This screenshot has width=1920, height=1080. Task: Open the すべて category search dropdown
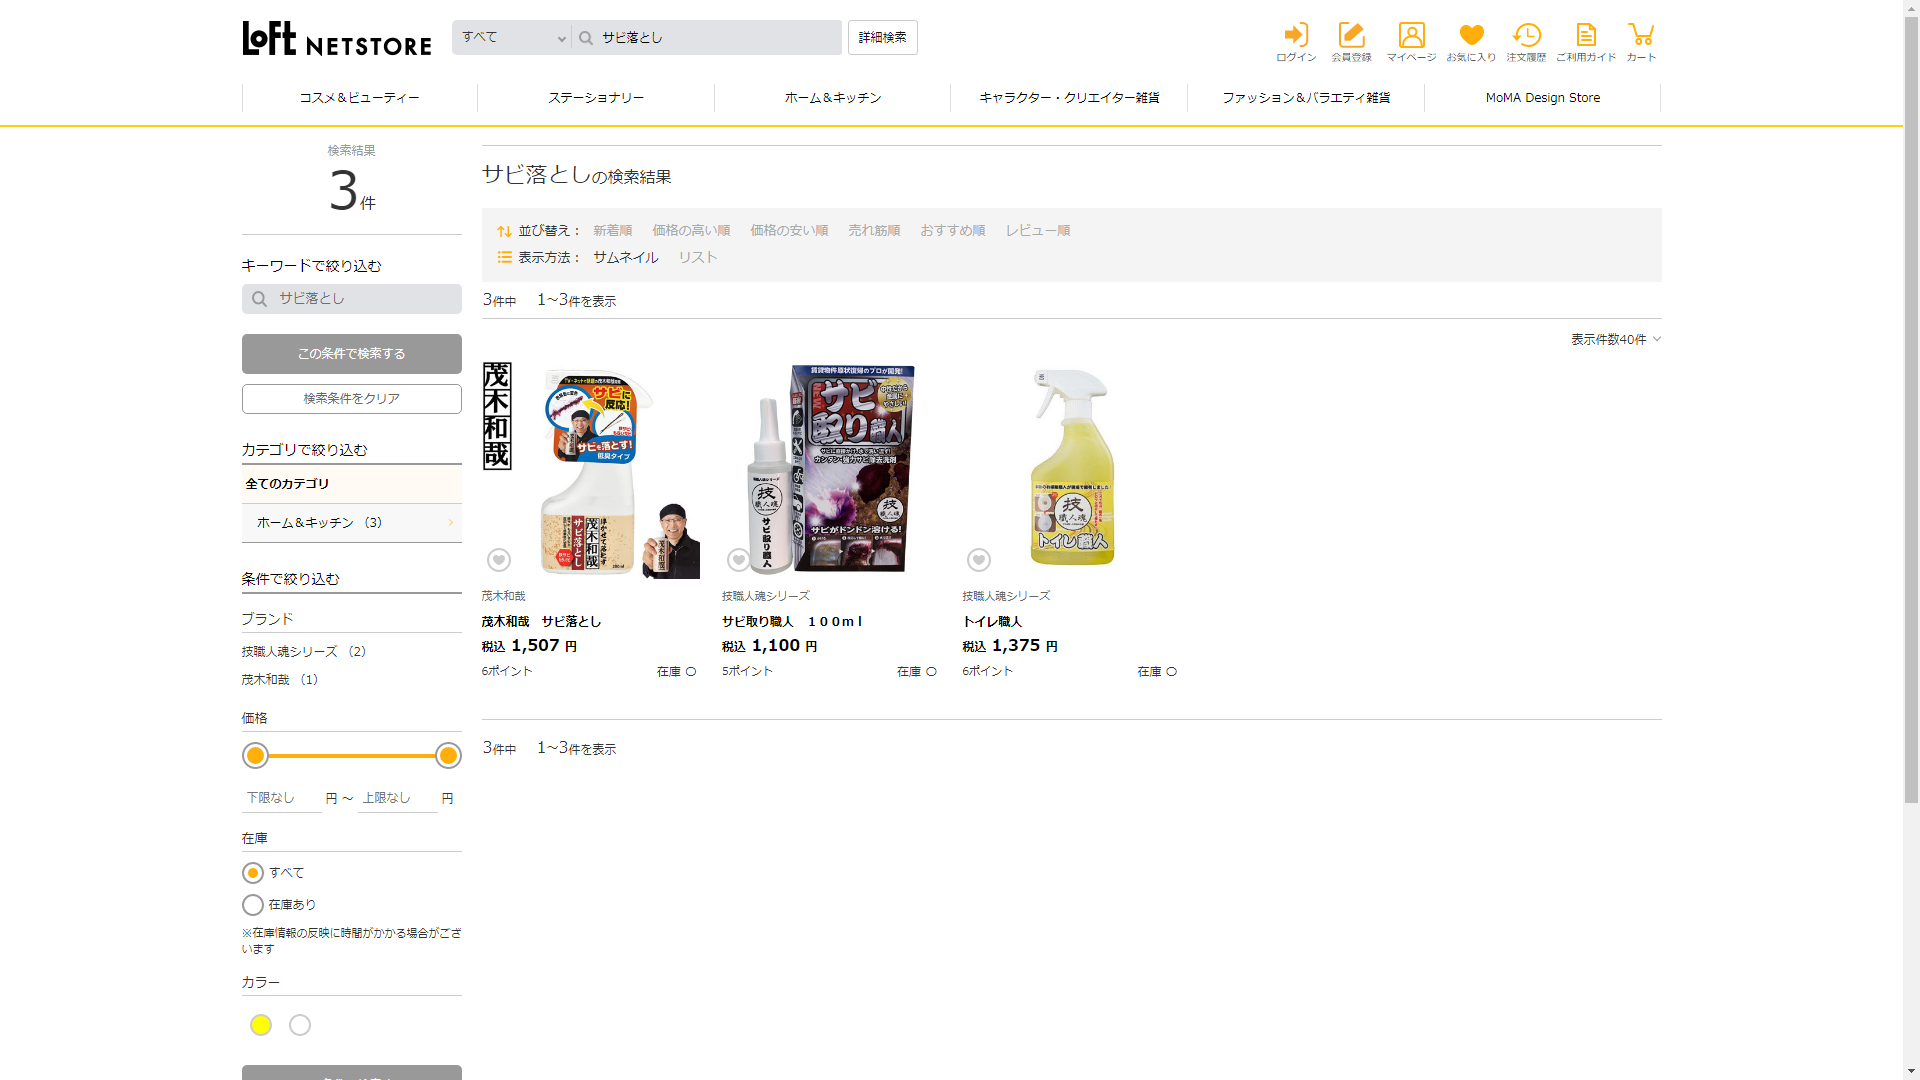coord(512,38)
